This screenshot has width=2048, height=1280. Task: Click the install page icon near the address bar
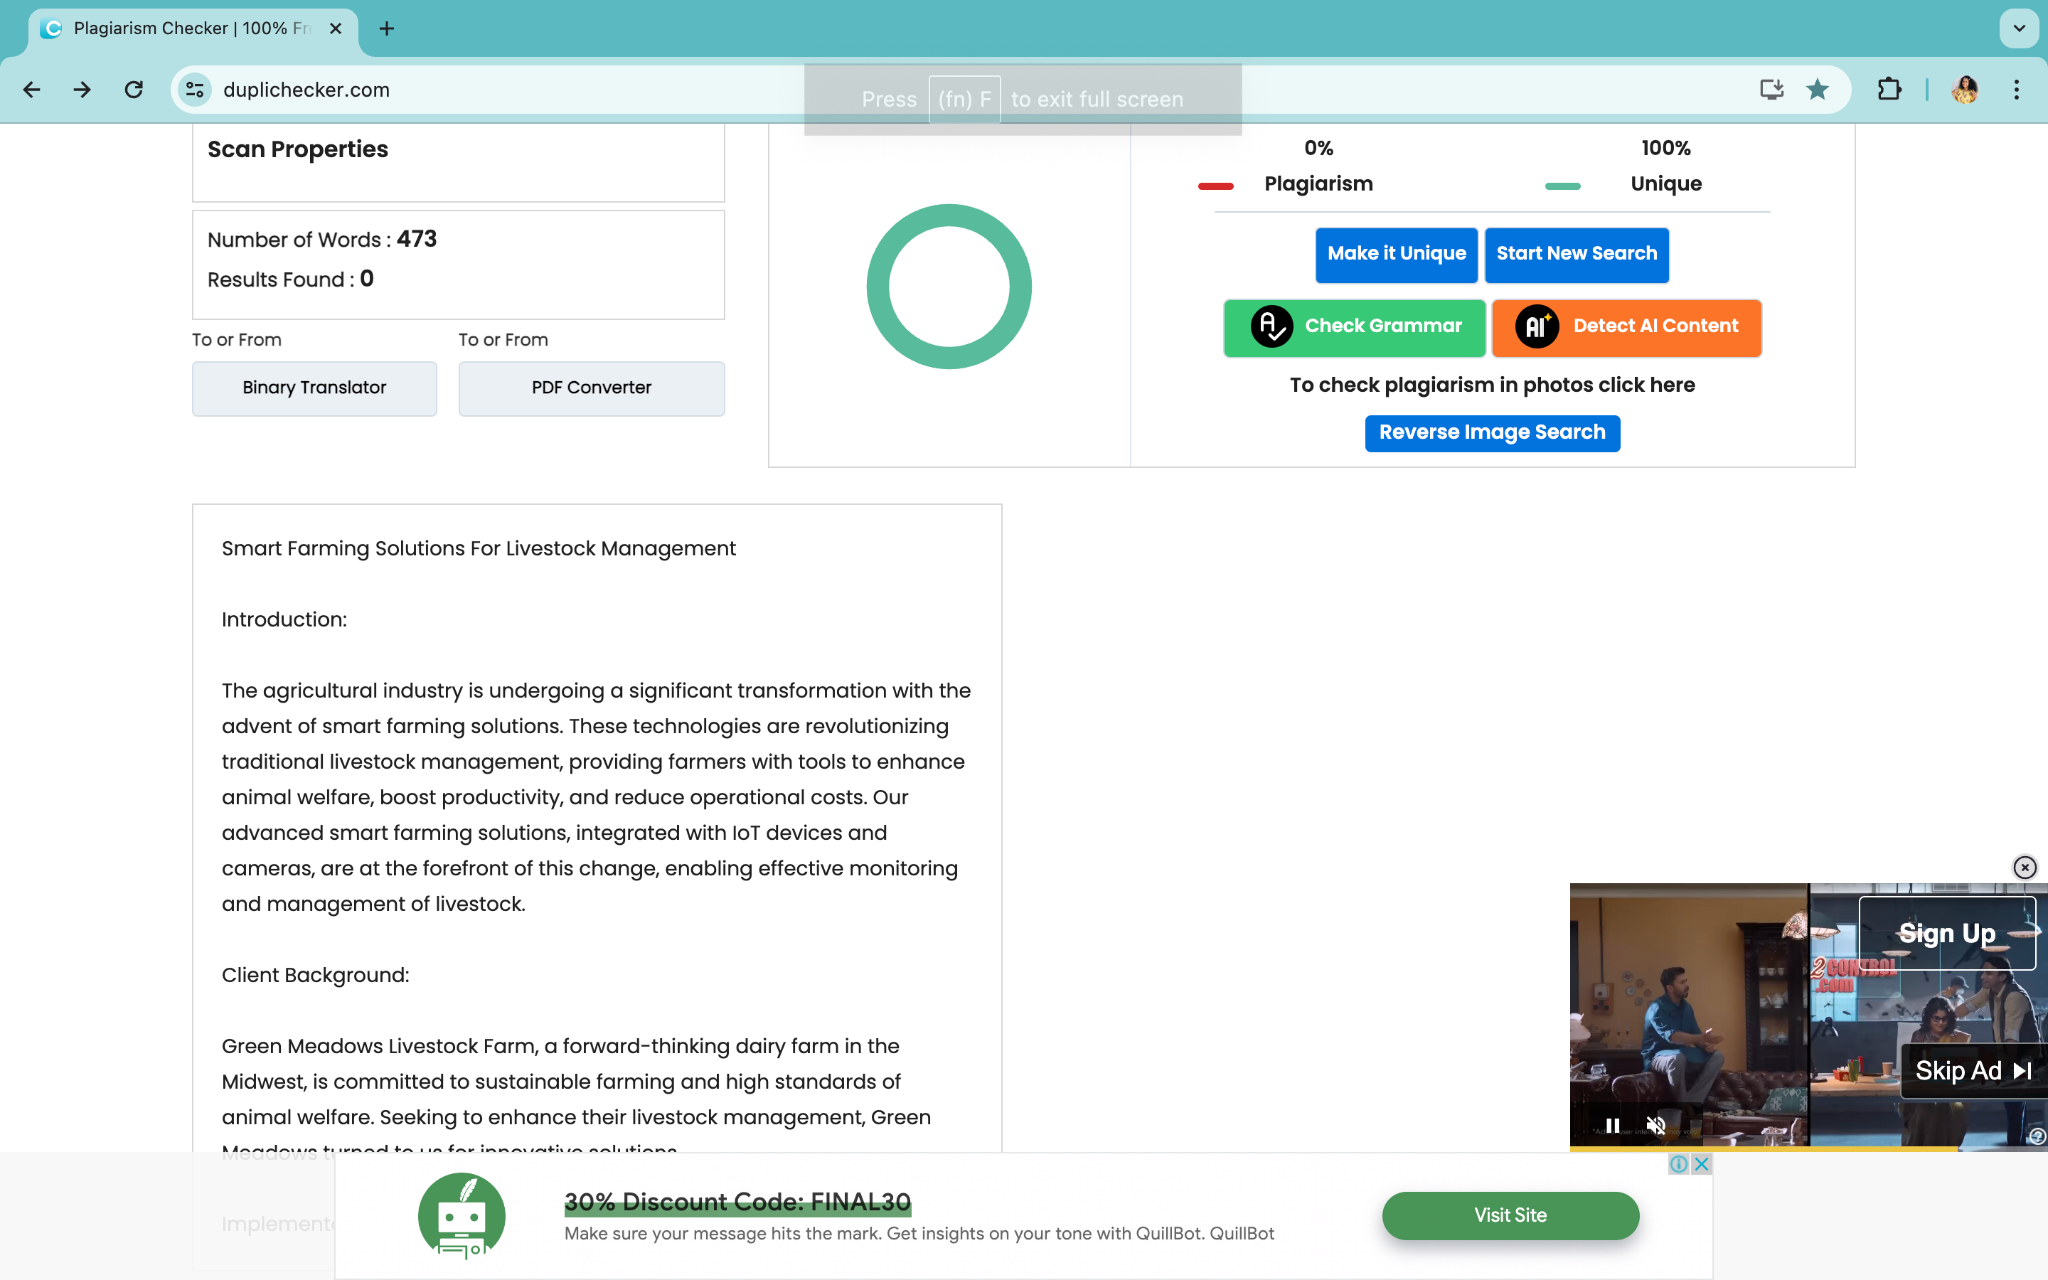tap(1771, 89)
